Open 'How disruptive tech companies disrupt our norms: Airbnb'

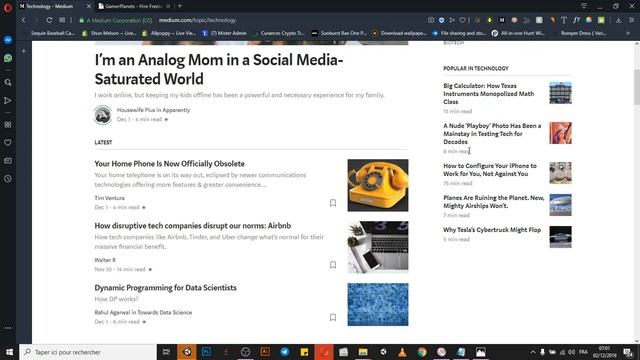tap(193, 226)
